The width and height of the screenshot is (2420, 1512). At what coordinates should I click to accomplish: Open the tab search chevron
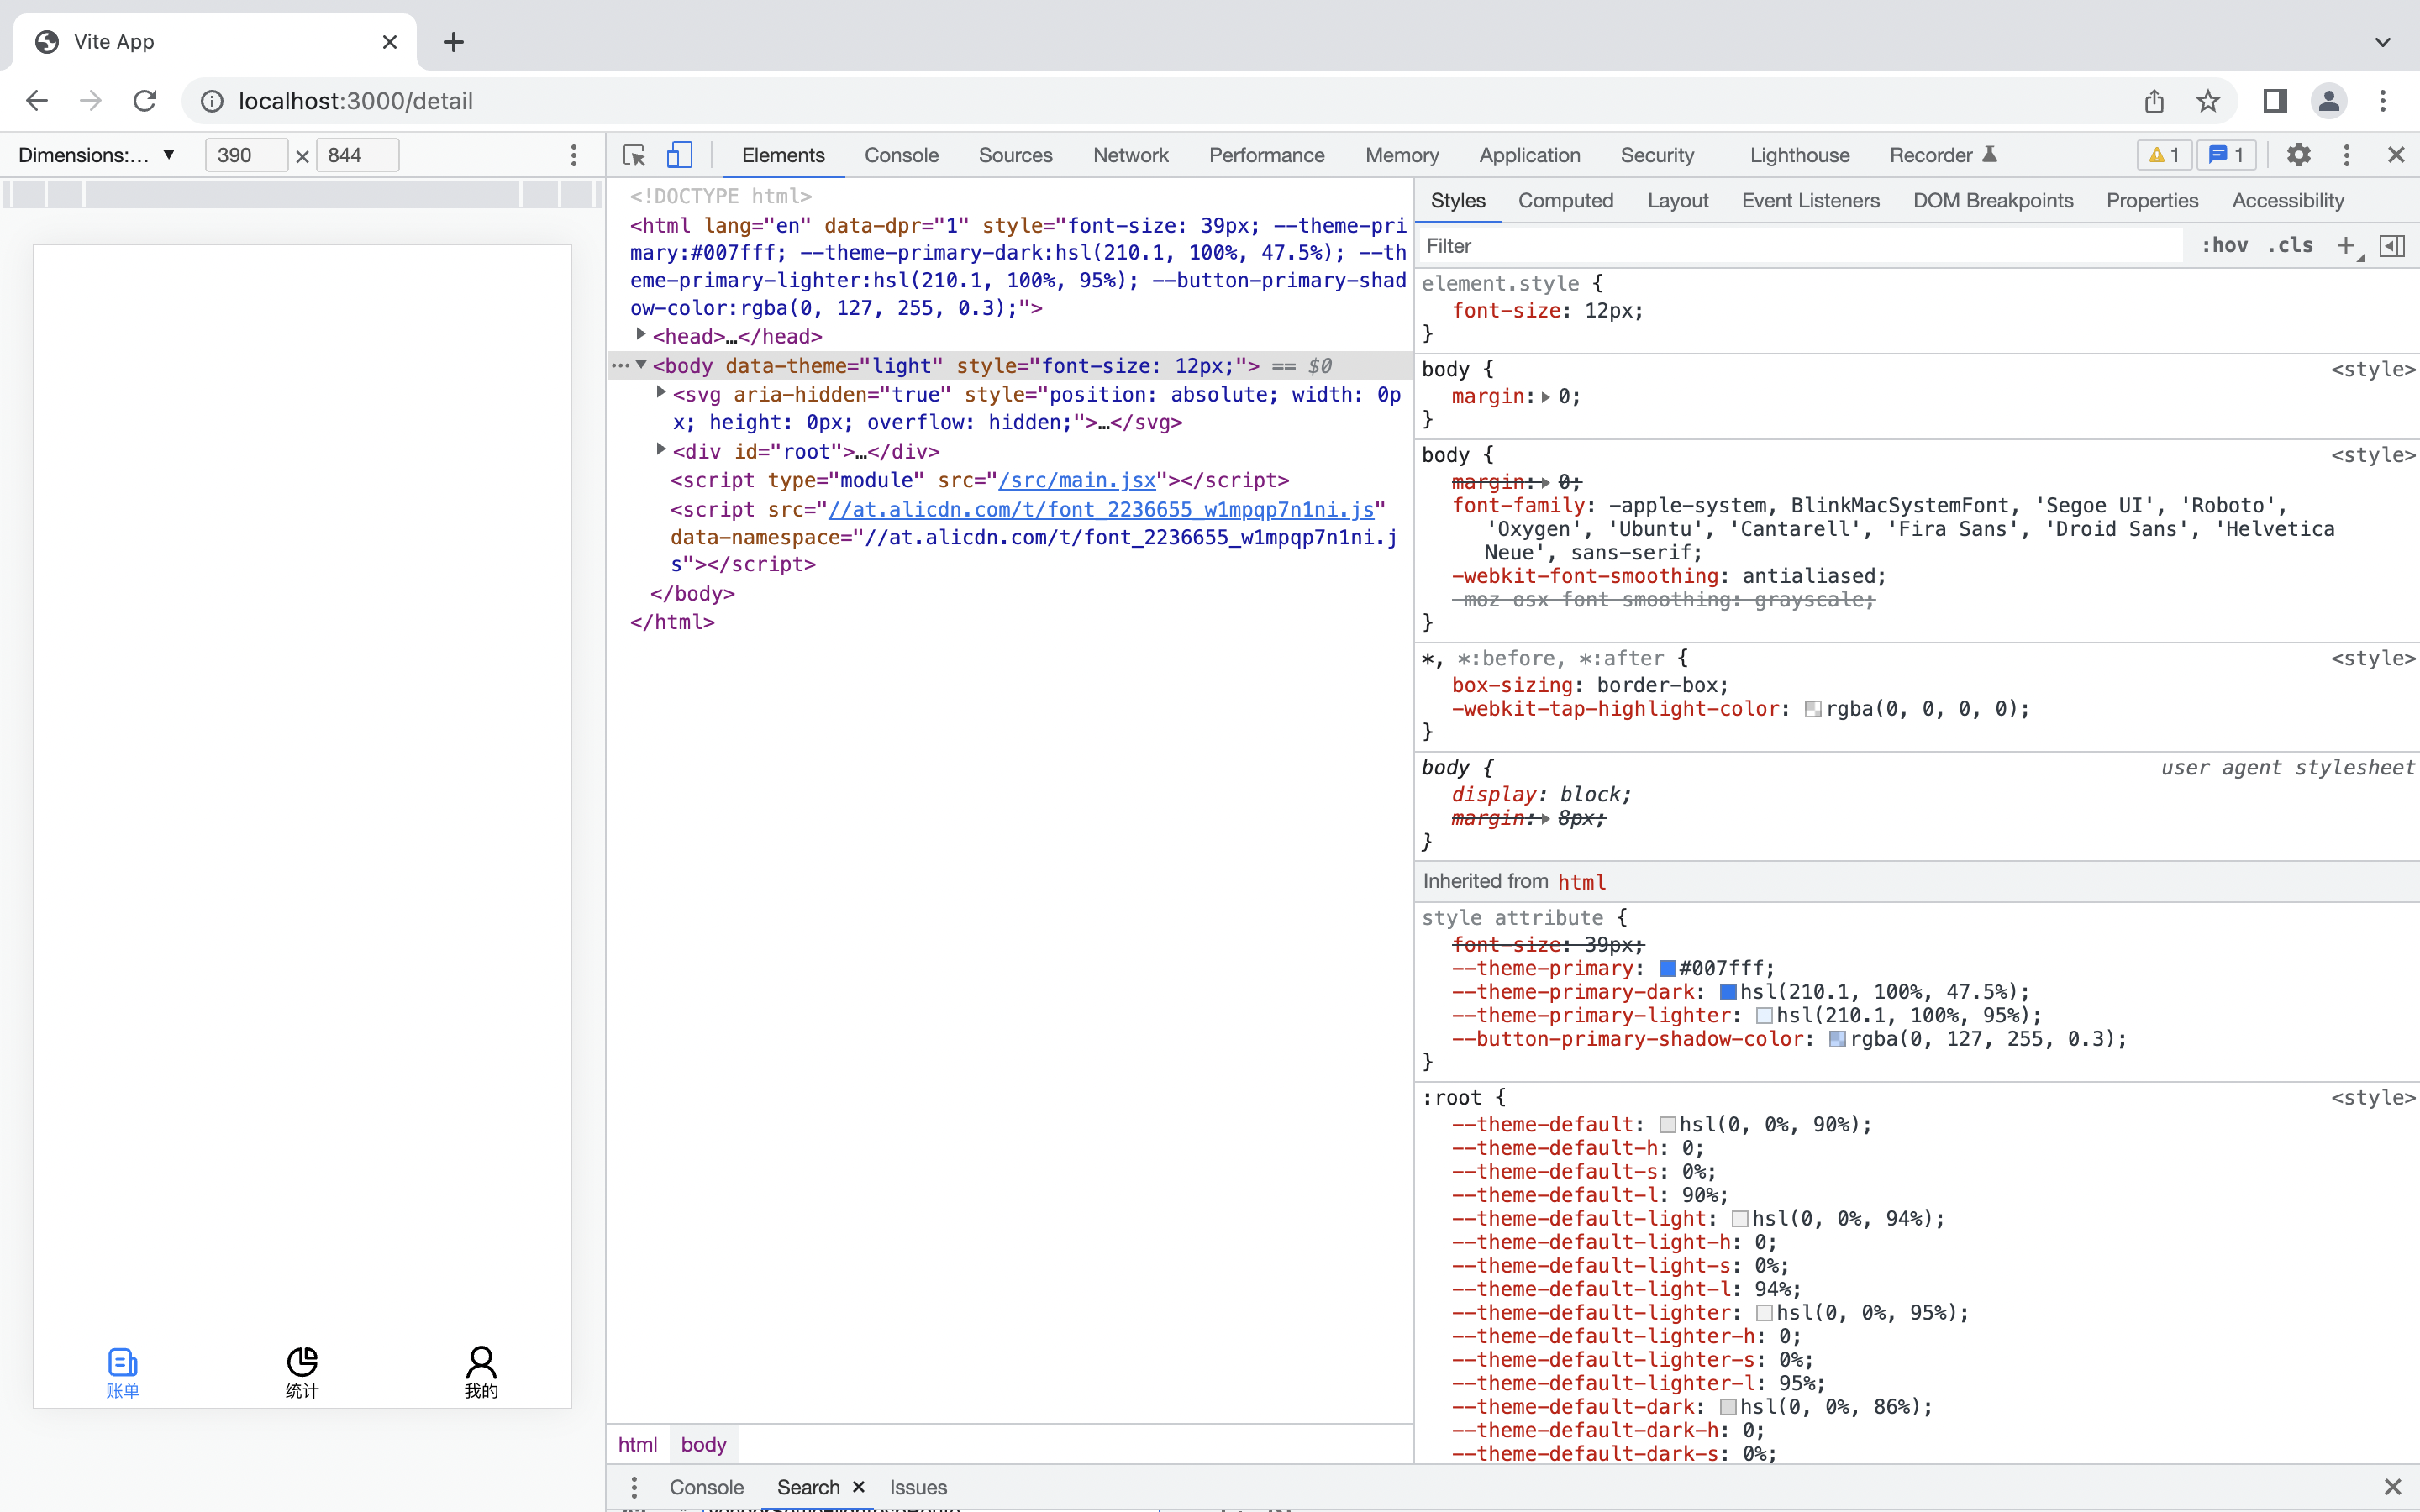(x=2383, y=42)
